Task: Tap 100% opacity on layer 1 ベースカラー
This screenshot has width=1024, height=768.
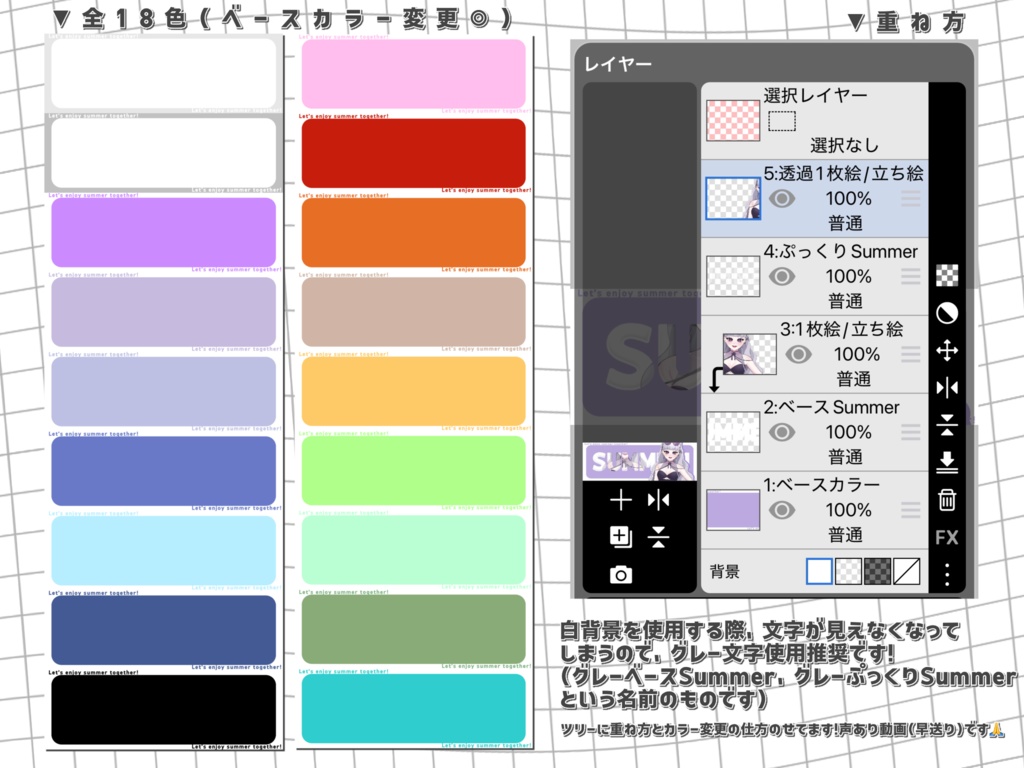Action: pyautogui.click(x=848, y=509)
